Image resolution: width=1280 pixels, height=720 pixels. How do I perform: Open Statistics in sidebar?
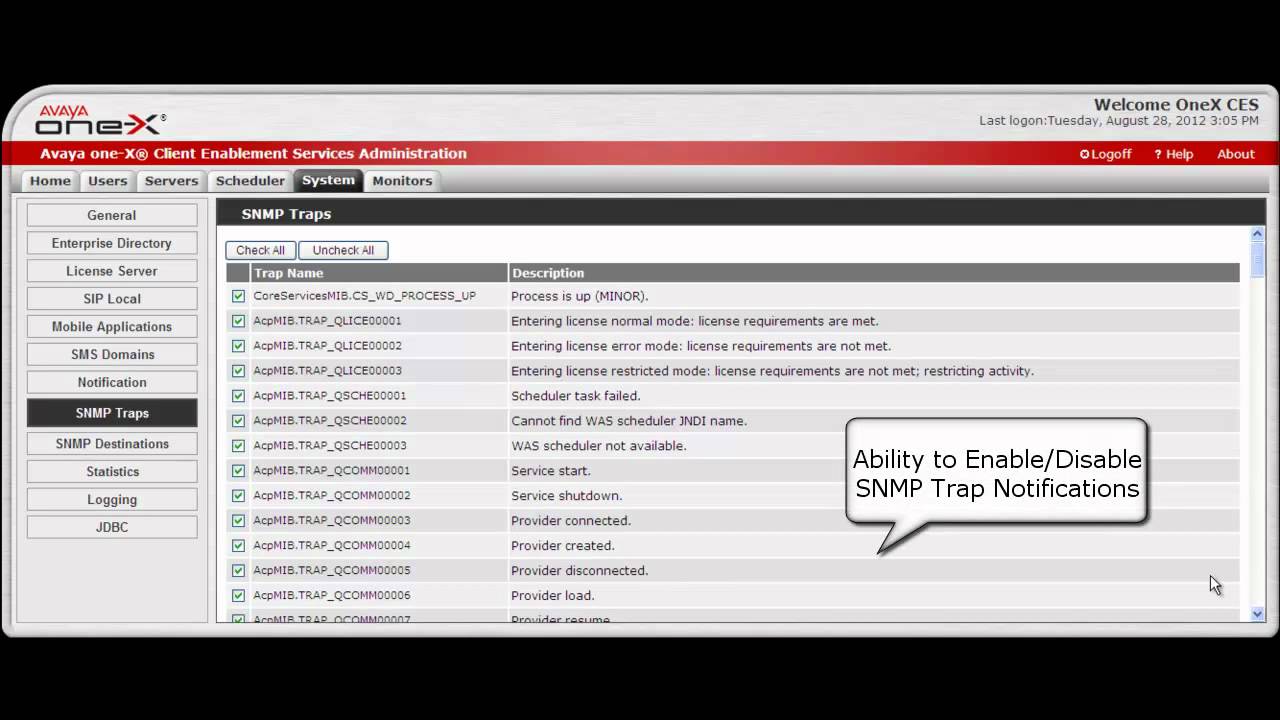[x=112, y=472]
